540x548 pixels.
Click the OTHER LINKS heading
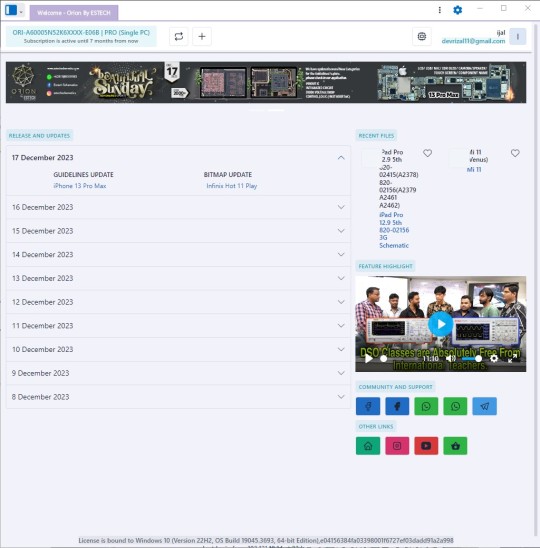pyautogui.click(x=376, y=426)
